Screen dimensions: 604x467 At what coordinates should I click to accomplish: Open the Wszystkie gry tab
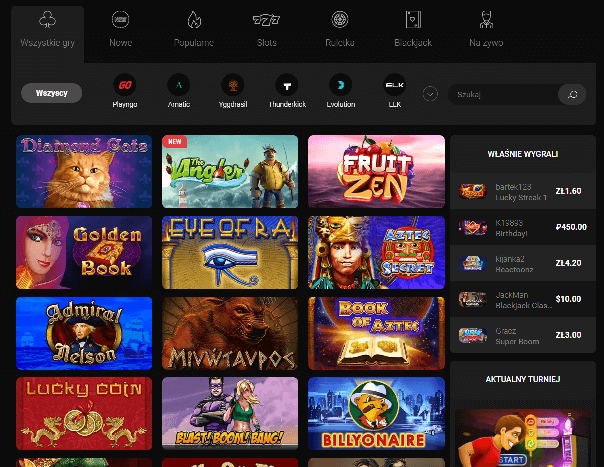pos(47,34)
